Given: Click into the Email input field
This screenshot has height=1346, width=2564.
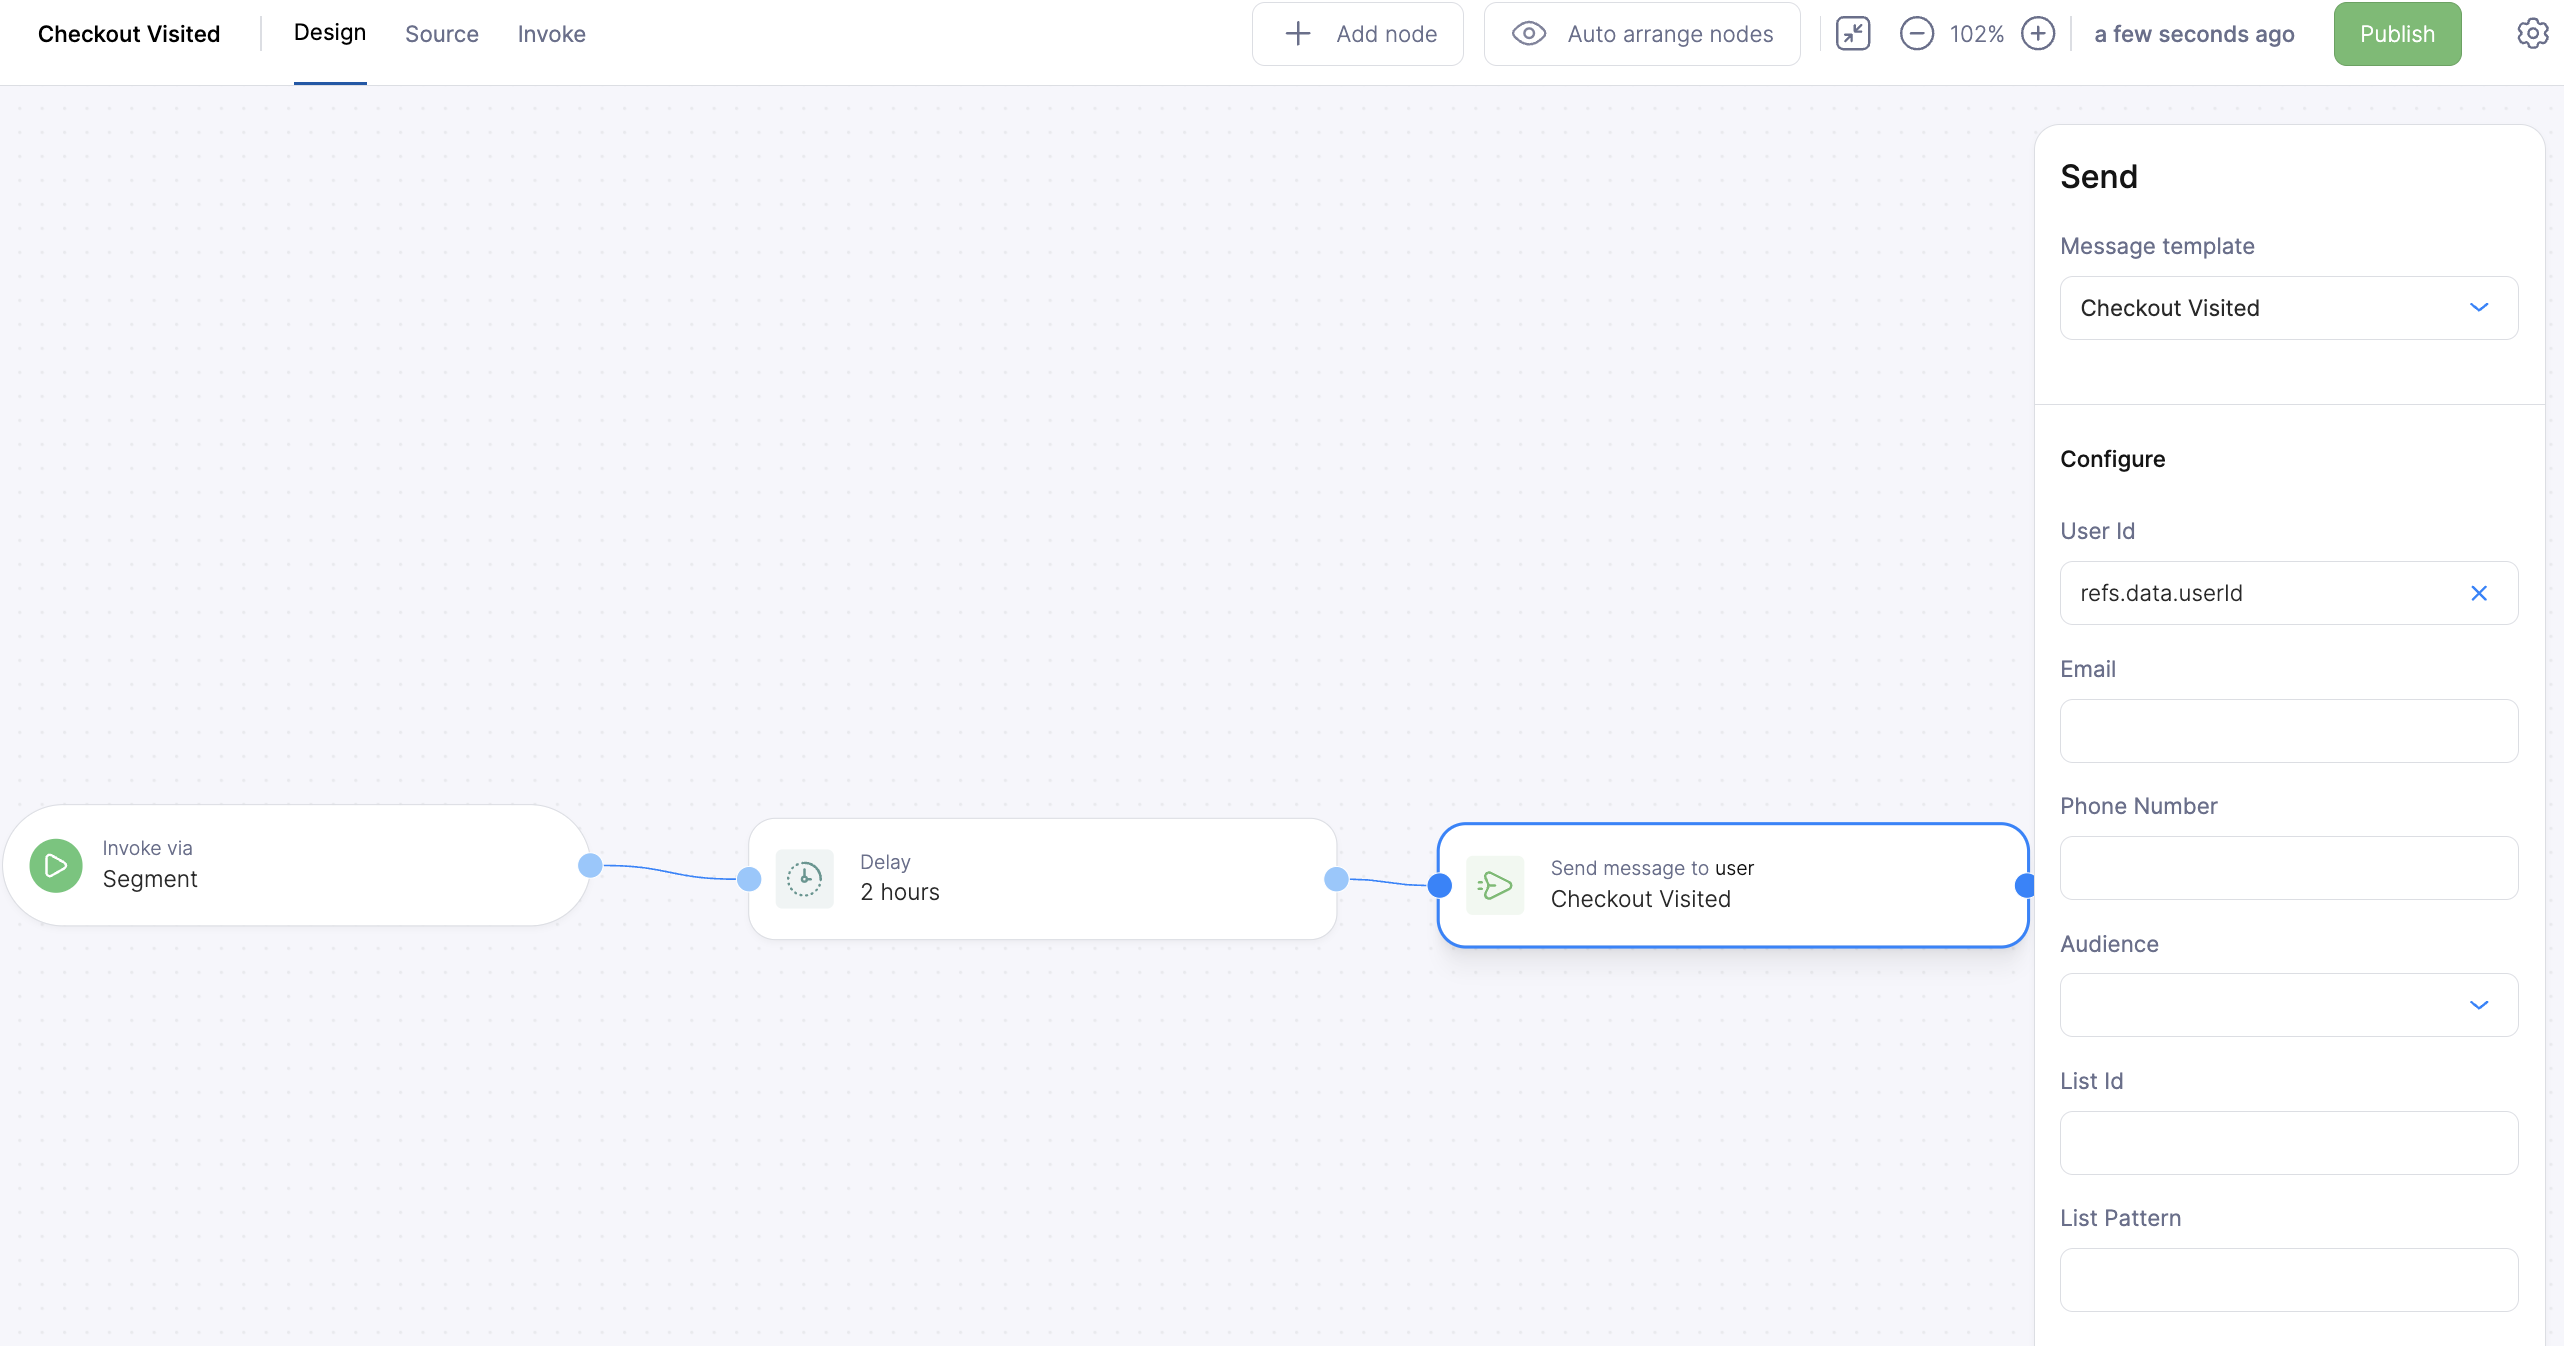Looking at the screenshot, I should pos(2288,731).
